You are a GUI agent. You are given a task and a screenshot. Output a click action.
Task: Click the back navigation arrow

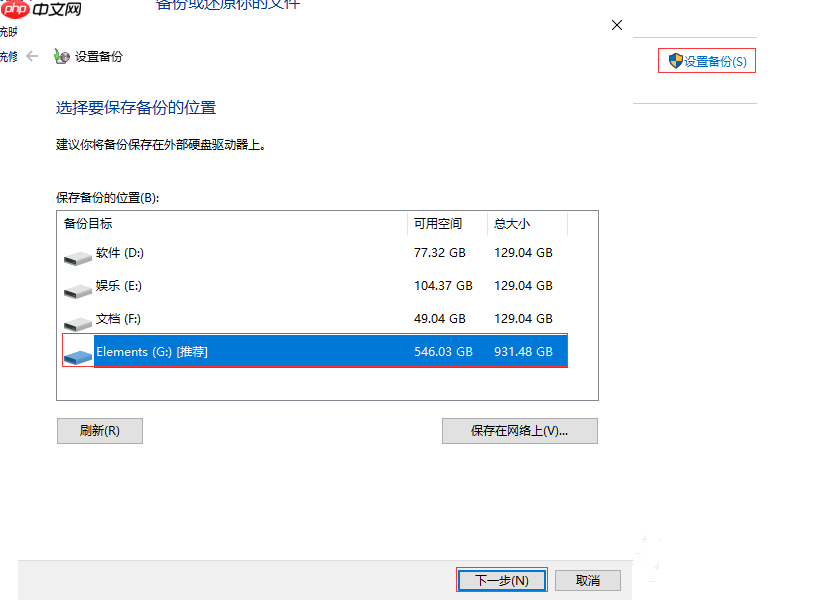[33, 57]
